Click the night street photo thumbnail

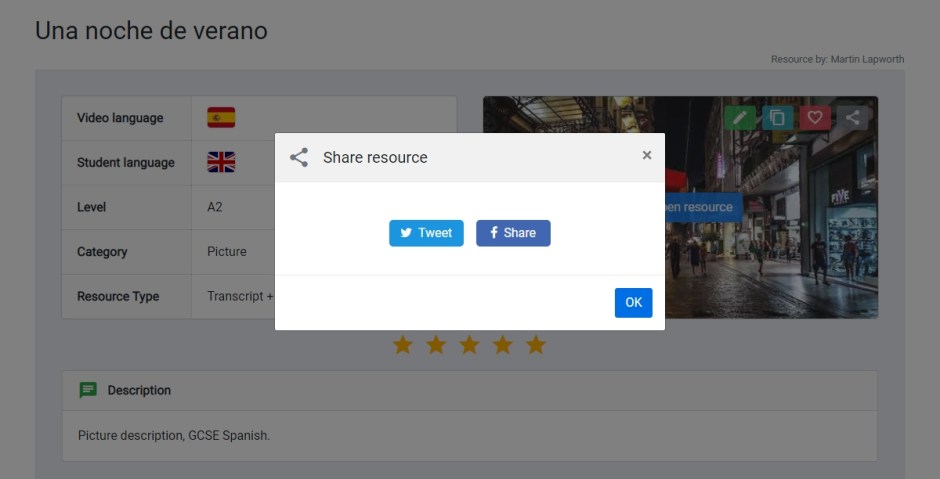click(790, 260)
